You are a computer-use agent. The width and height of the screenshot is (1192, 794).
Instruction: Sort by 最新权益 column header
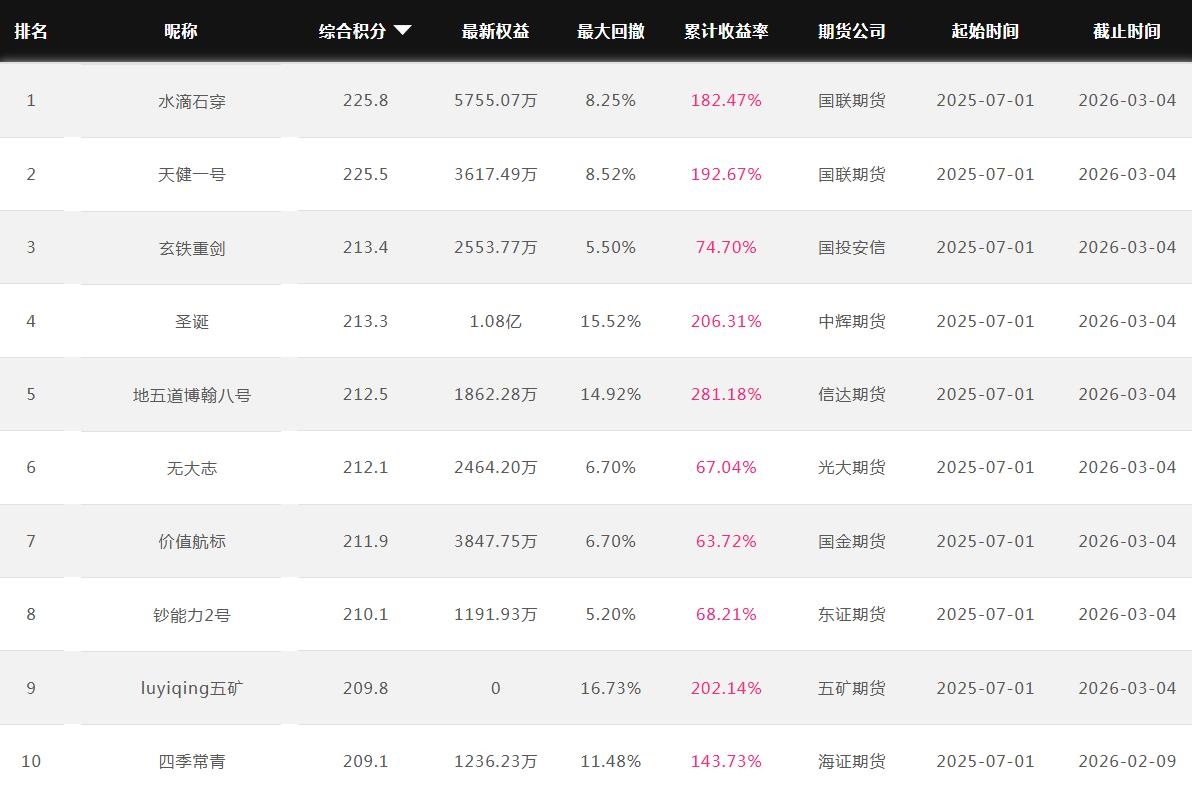coord(495,31)
